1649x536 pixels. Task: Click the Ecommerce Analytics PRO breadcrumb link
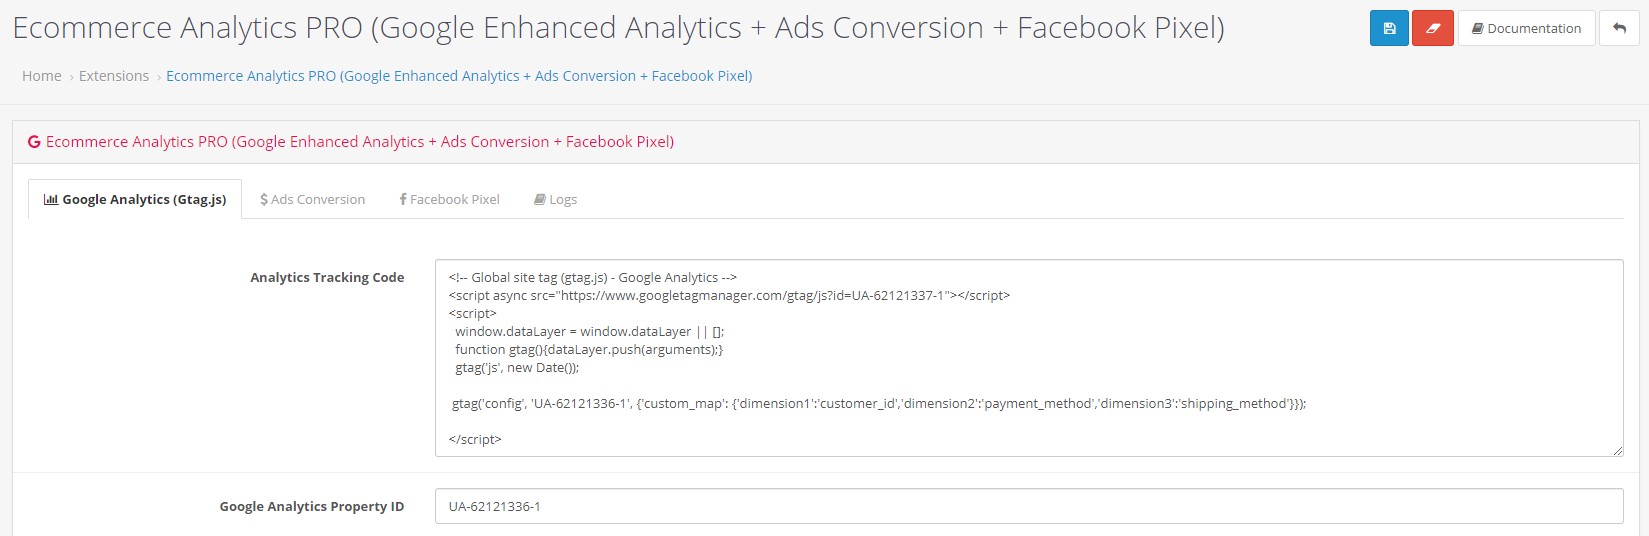459,76
